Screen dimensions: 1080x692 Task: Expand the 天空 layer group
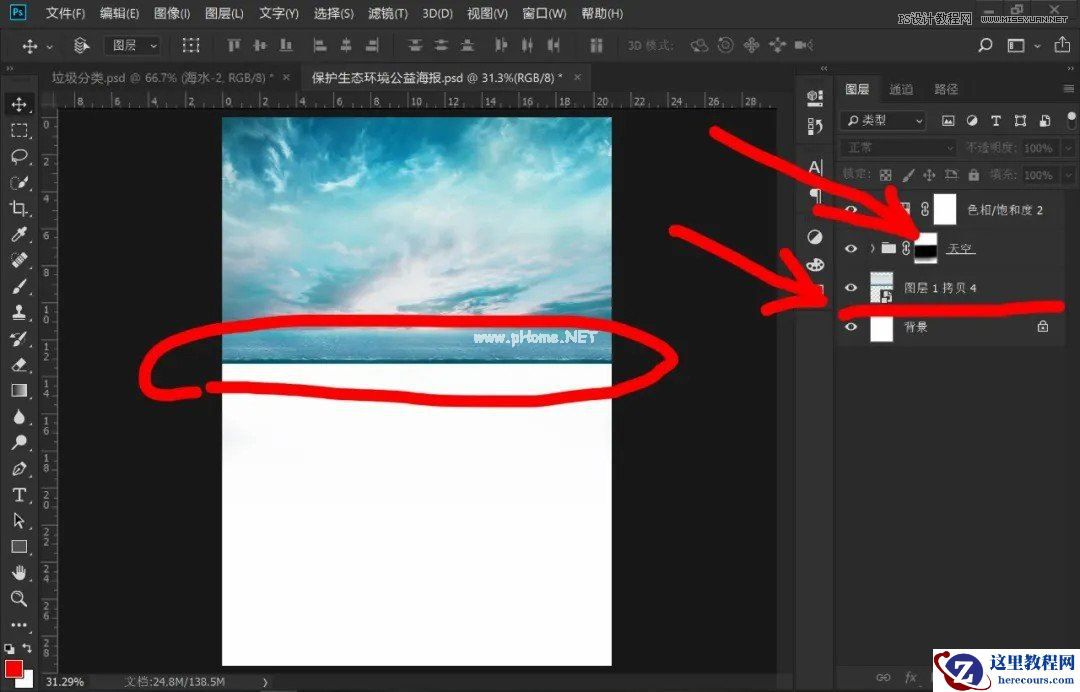[x=872, y=248]
